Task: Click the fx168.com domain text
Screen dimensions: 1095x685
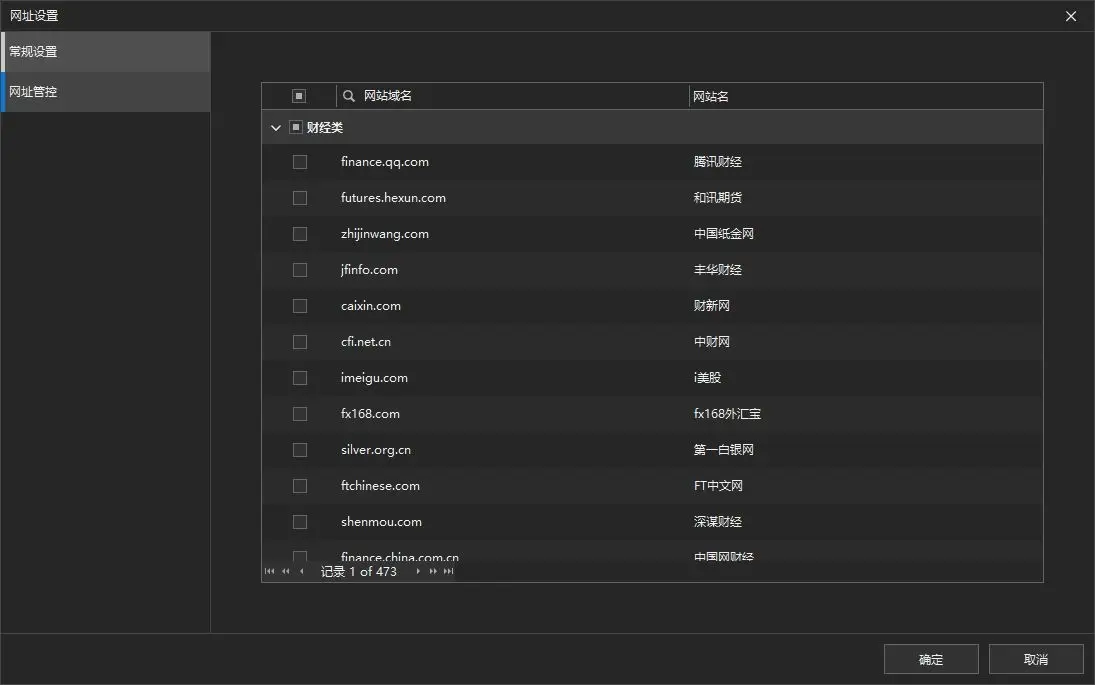Action: pos(370,414)
